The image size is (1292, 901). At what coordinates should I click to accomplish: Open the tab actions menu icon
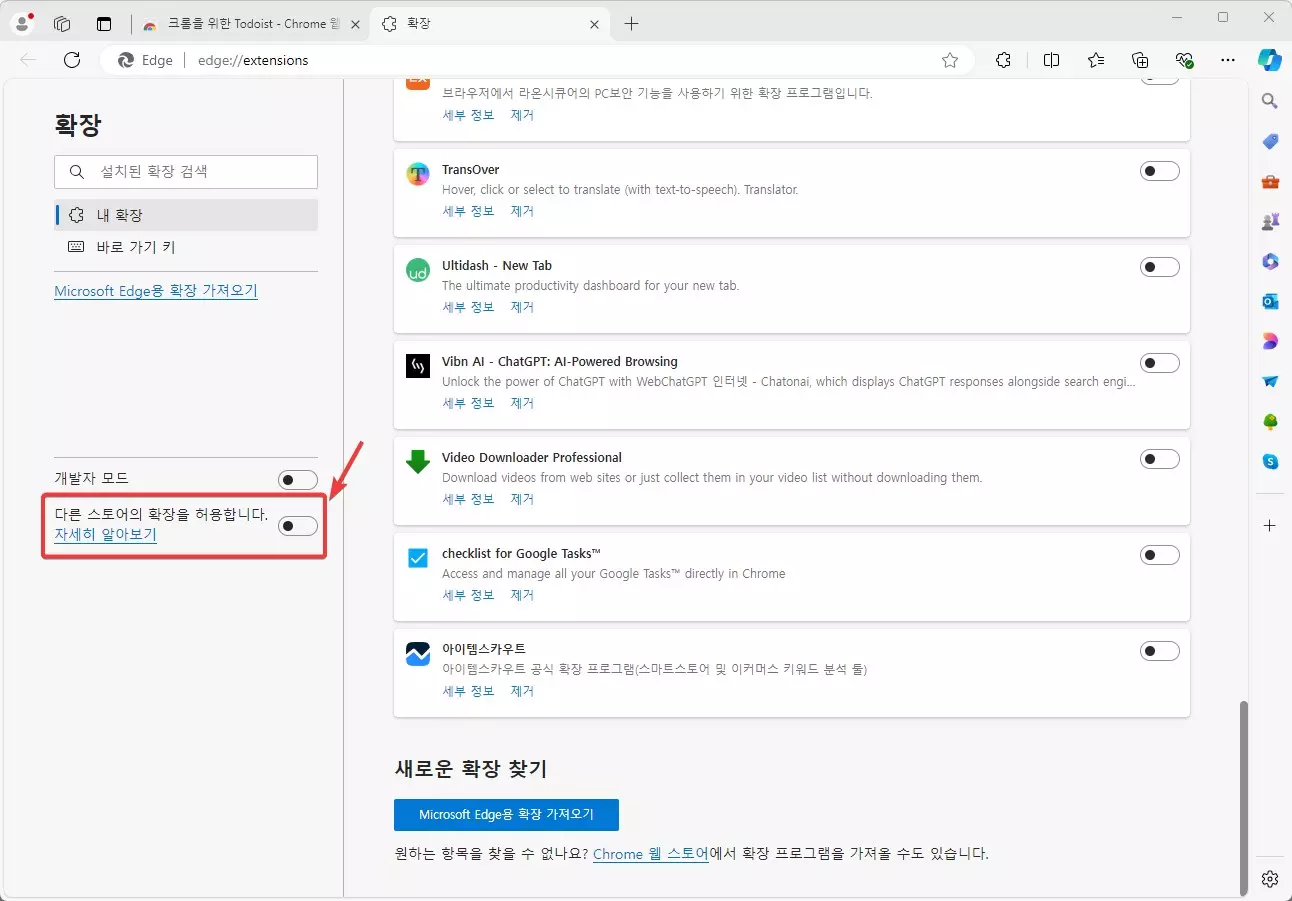click(x=104, y=24)
